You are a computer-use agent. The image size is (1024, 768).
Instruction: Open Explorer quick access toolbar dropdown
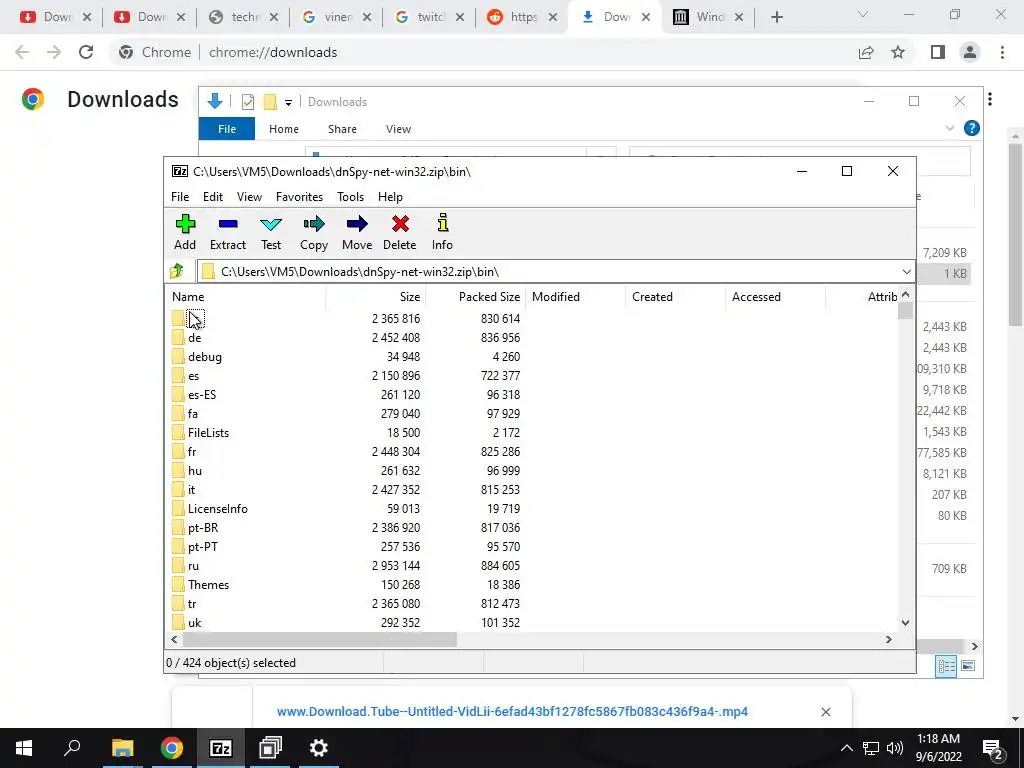pos(288,102)
